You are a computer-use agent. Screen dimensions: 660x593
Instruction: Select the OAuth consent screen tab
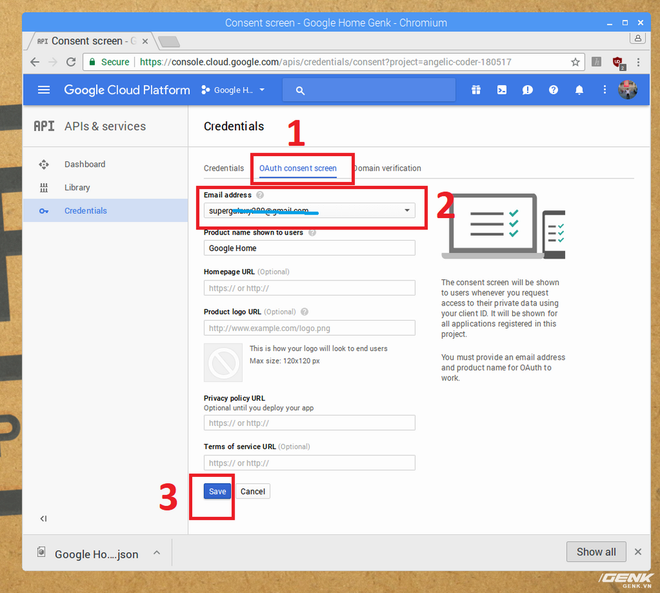tap(298, 168)
